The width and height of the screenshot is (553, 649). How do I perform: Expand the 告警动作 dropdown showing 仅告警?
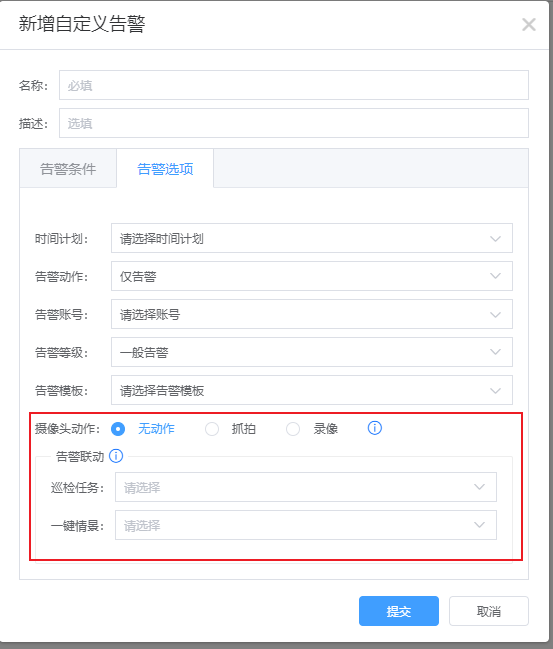click(x=312, y=276)
